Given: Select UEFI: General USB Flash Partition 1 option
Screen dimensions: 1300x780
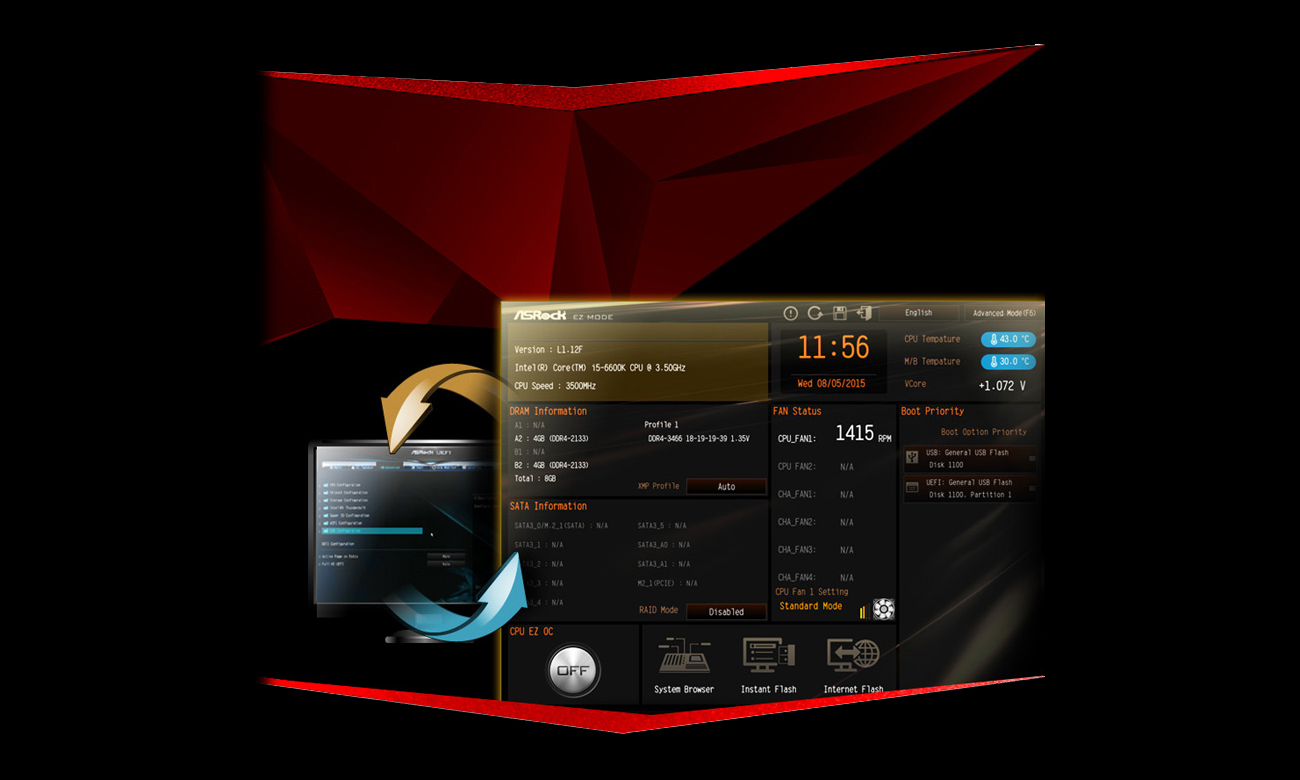Looking at the screenshot, I should (x=970, y=488).
